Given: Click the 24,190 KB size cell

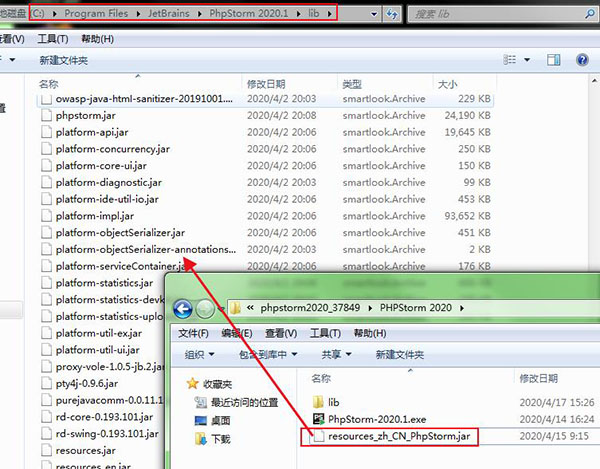Looking at the screenshot, I should pyautogui.click(x=467, y=116).
